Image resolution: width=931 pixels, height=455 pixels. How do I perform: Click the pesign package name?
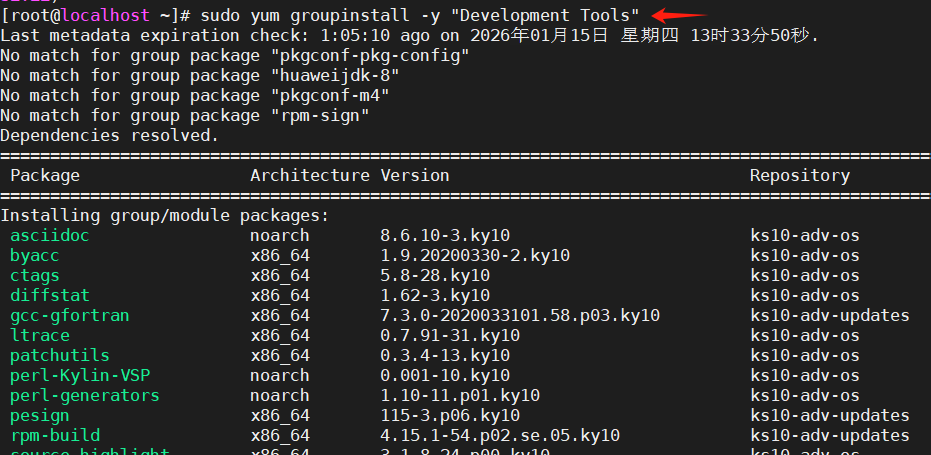[40, 415]
